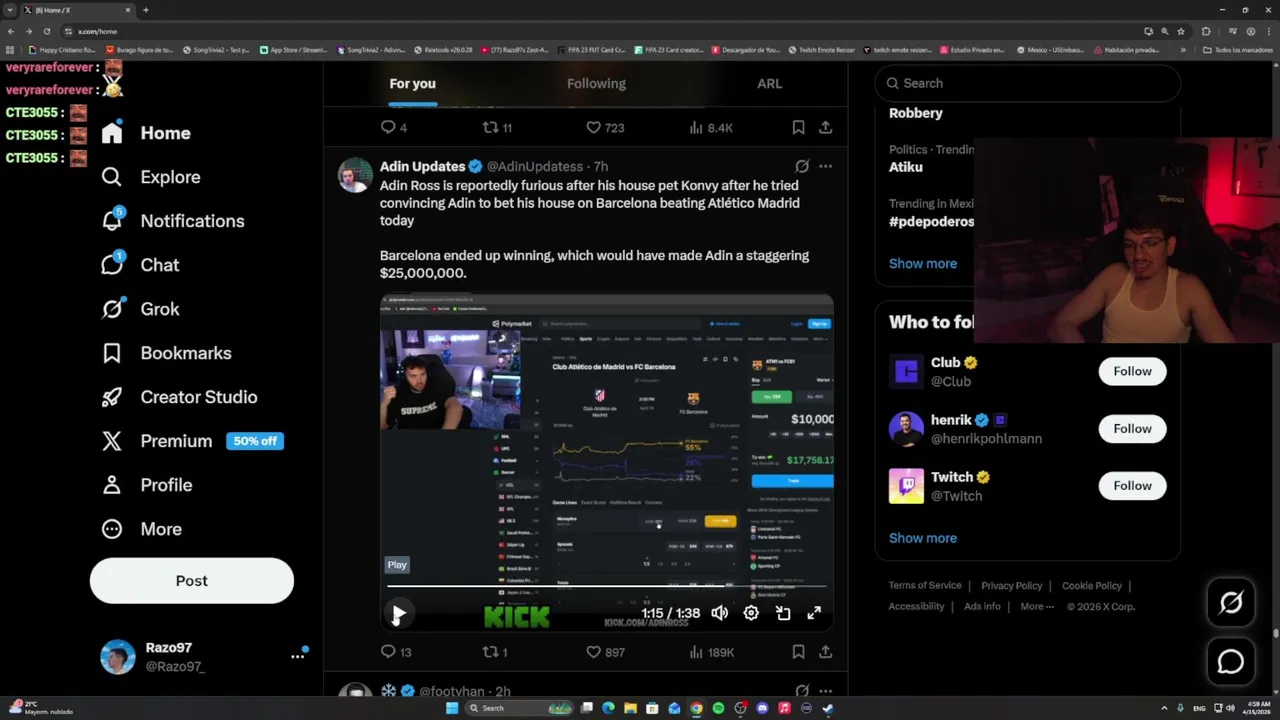View analytics showing 8.4K views
This screenshot has width=1280, height=720.
(711, 127)
